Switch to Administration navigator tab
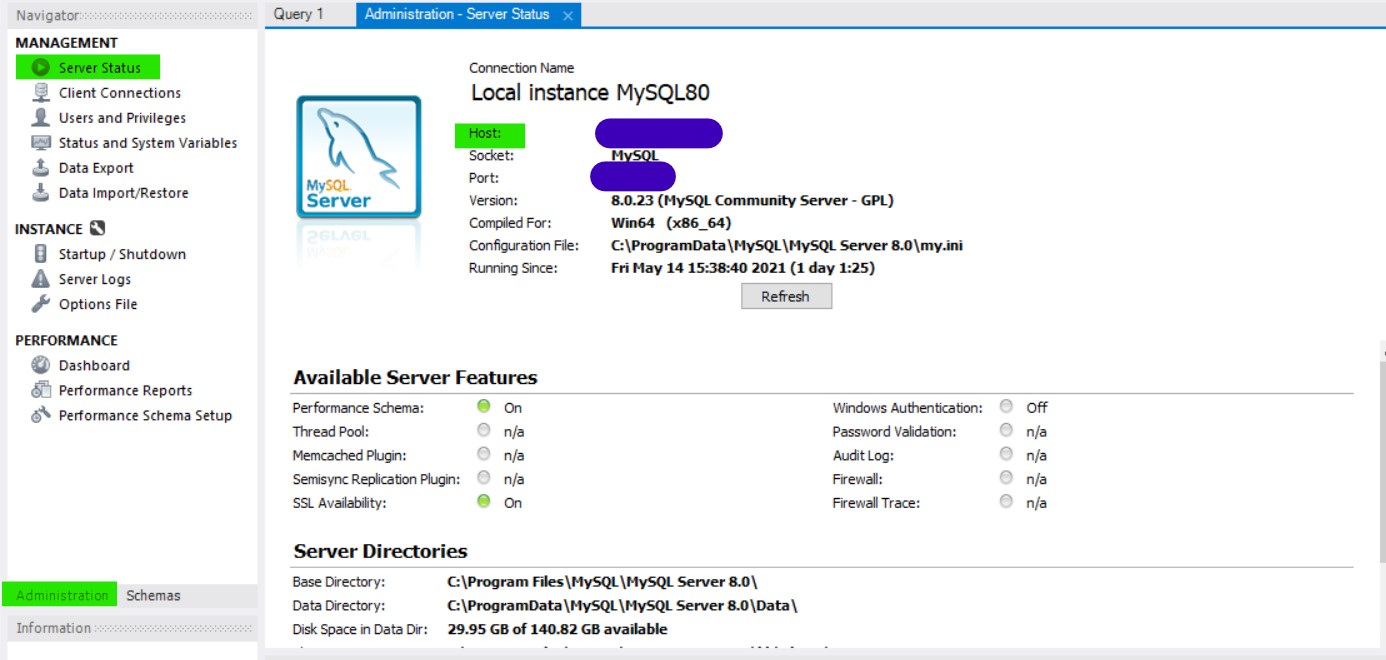Image resolution: width=1386 pixels, height=660 pixels. pos(62,595)
